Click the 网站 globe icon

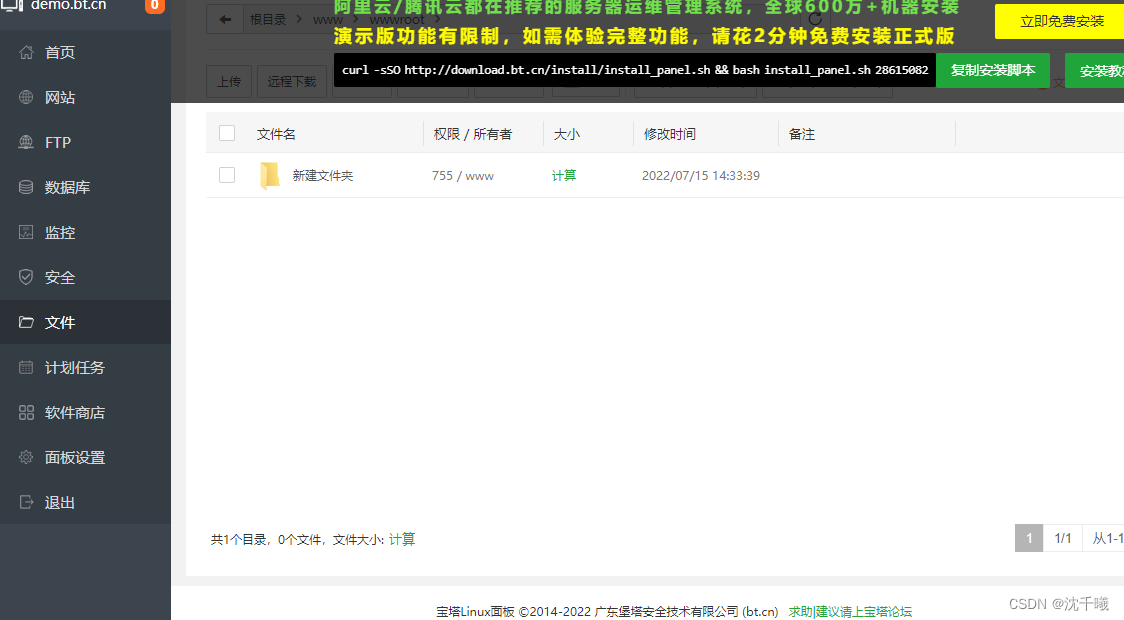[26, 97]
